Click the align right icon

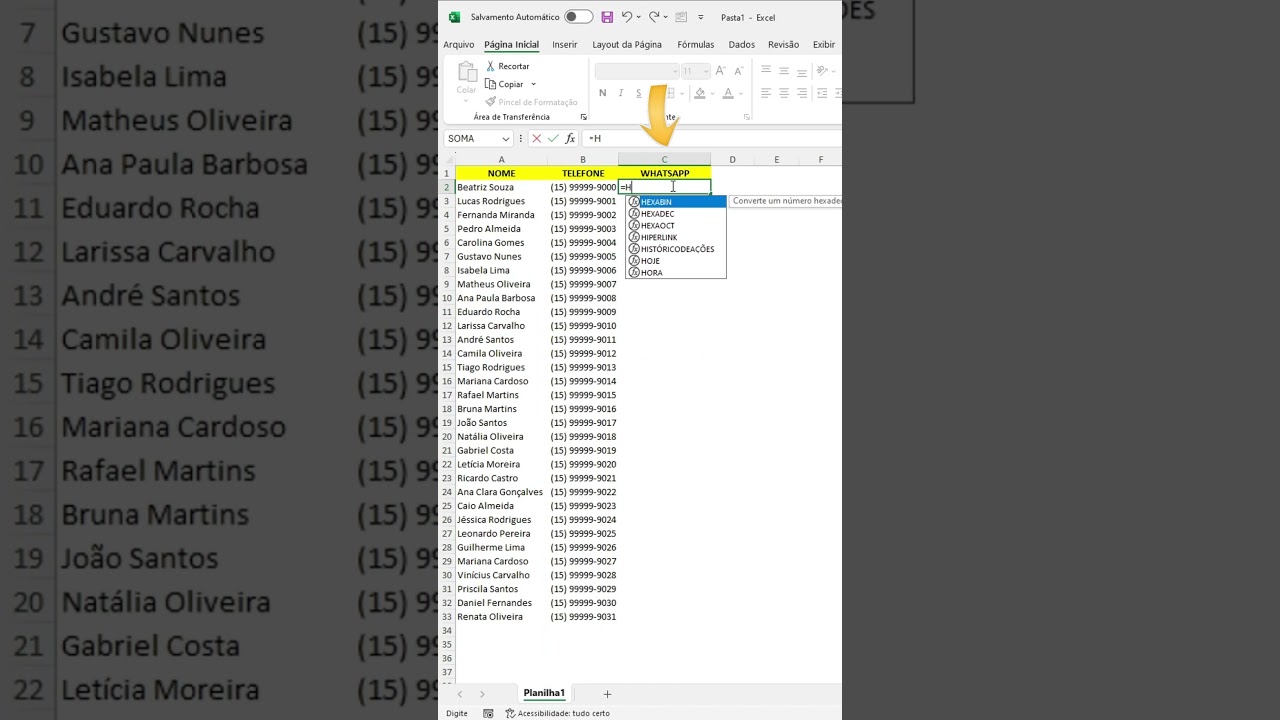[x=802, y=93]
